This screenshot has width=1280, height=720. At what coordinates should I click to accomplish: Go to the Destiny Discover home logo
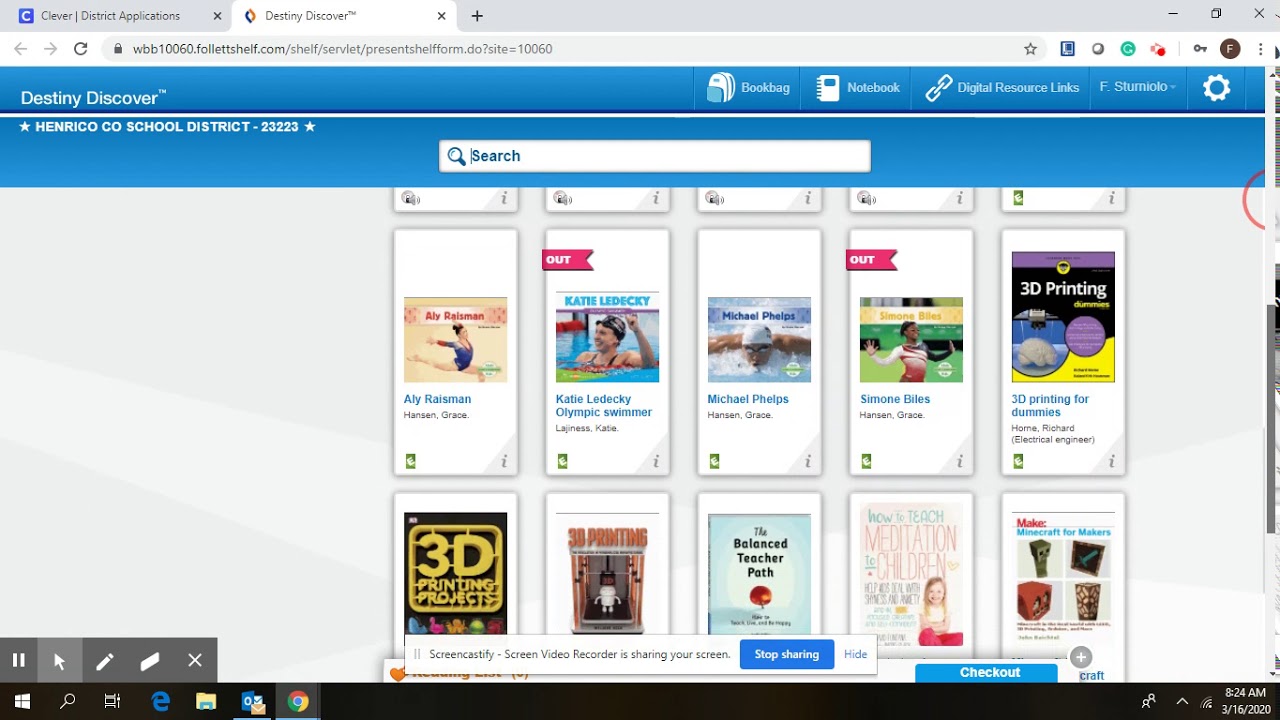pyautogui.click(x=93, y=97)
